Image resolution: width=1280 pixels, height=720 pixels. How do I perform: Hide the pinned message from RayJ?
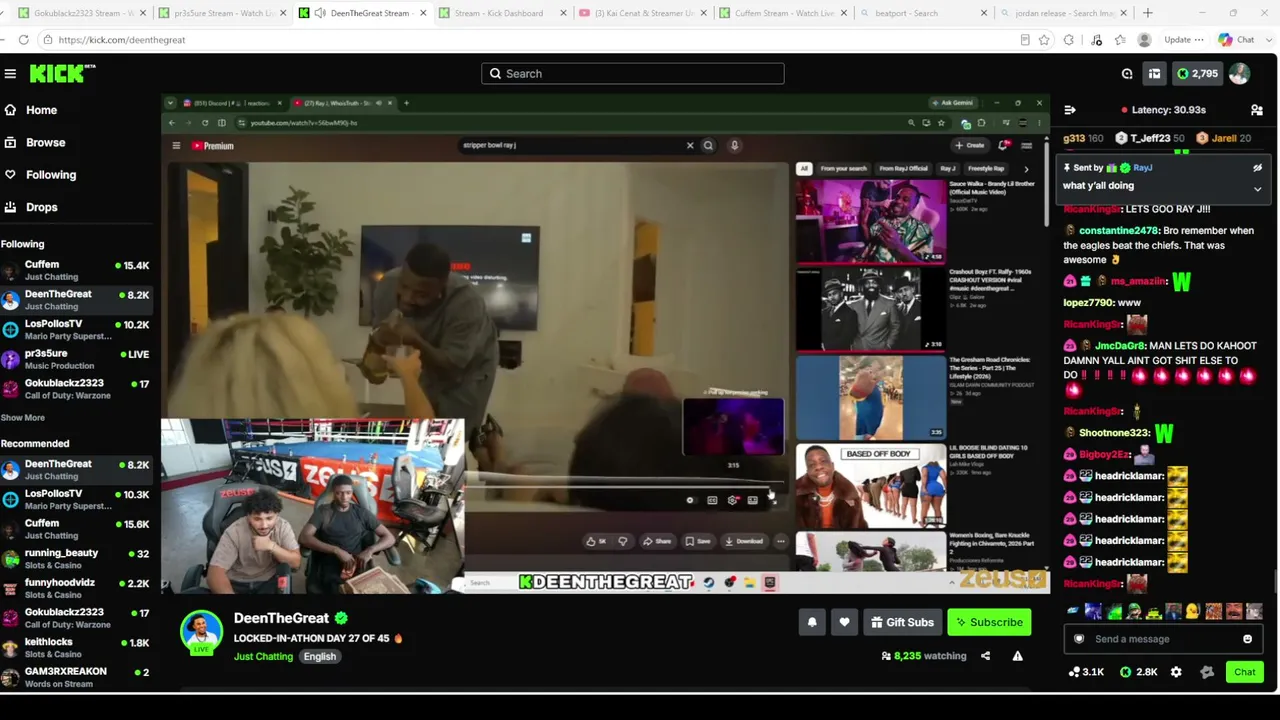point(1257,168)
